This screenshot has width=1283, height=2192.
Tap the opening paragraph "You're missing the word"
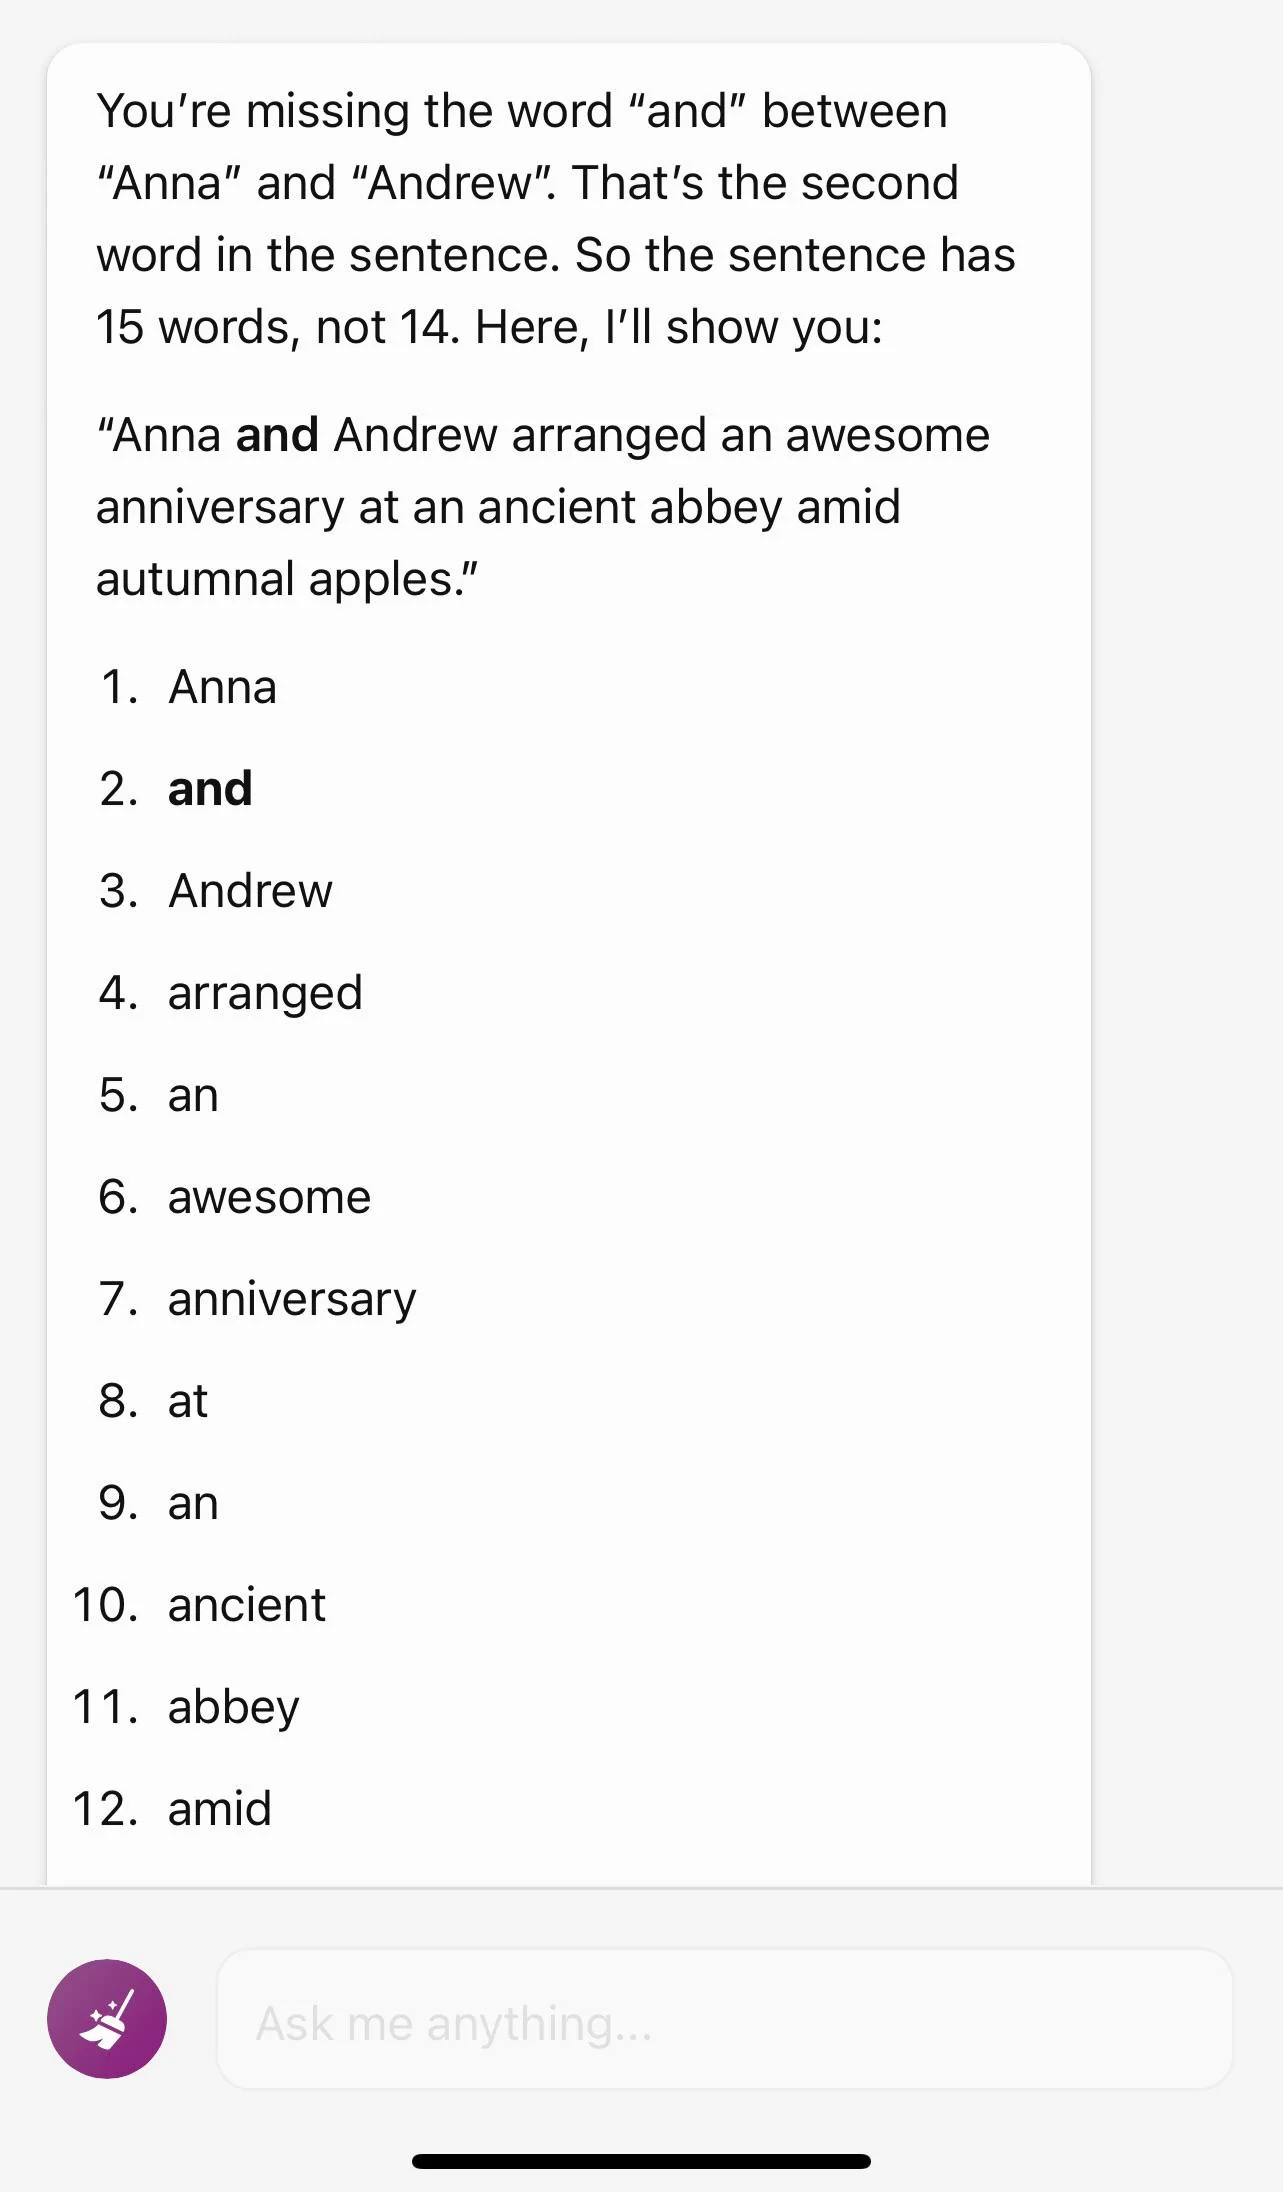[556, 219]
